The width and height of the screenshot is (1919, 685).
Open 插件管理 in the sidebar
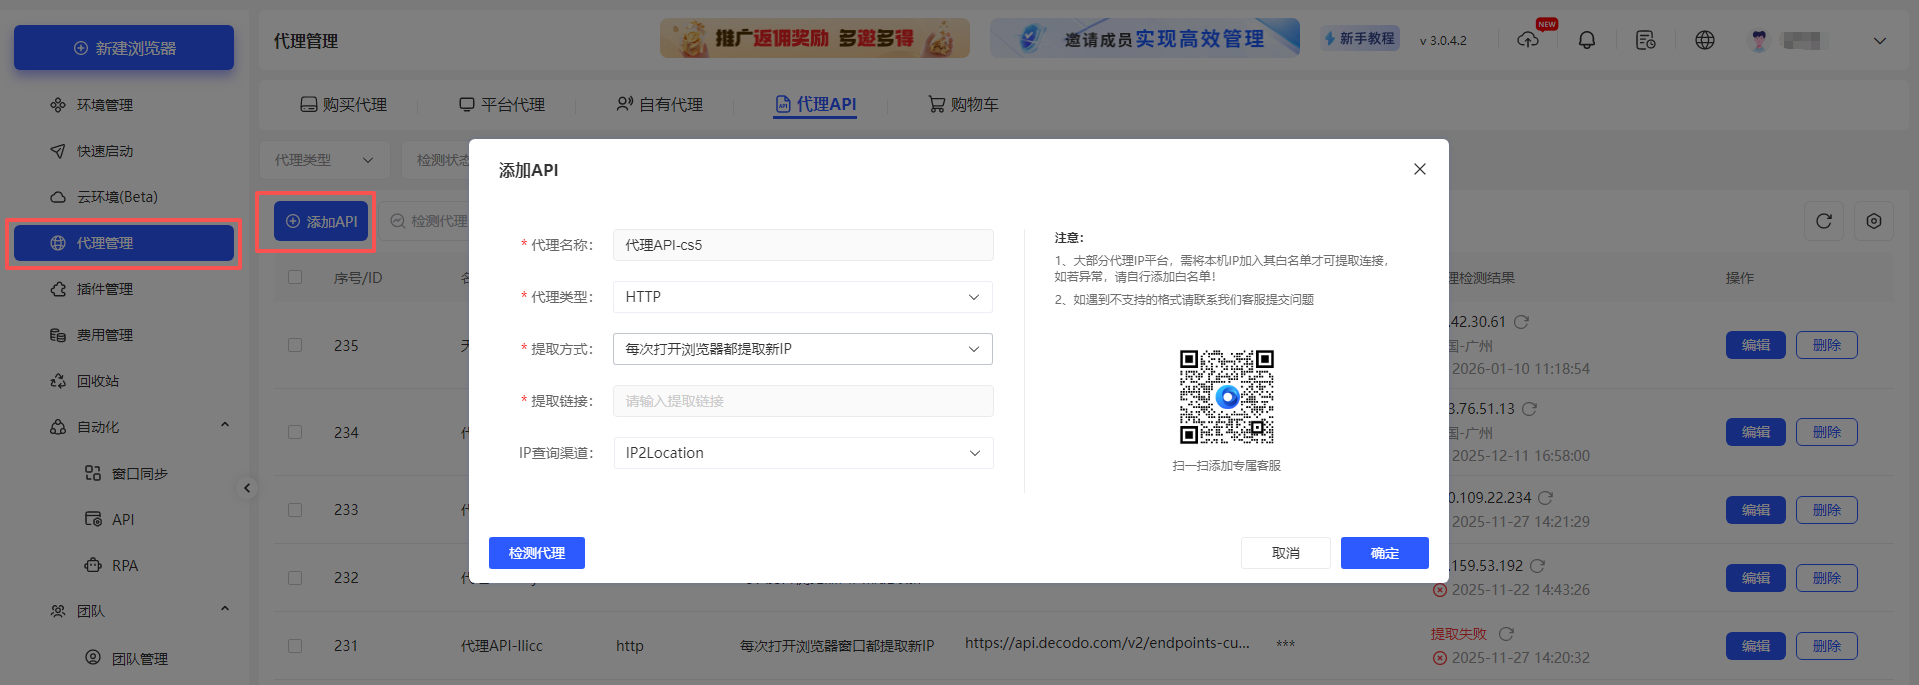click(105, 289)
